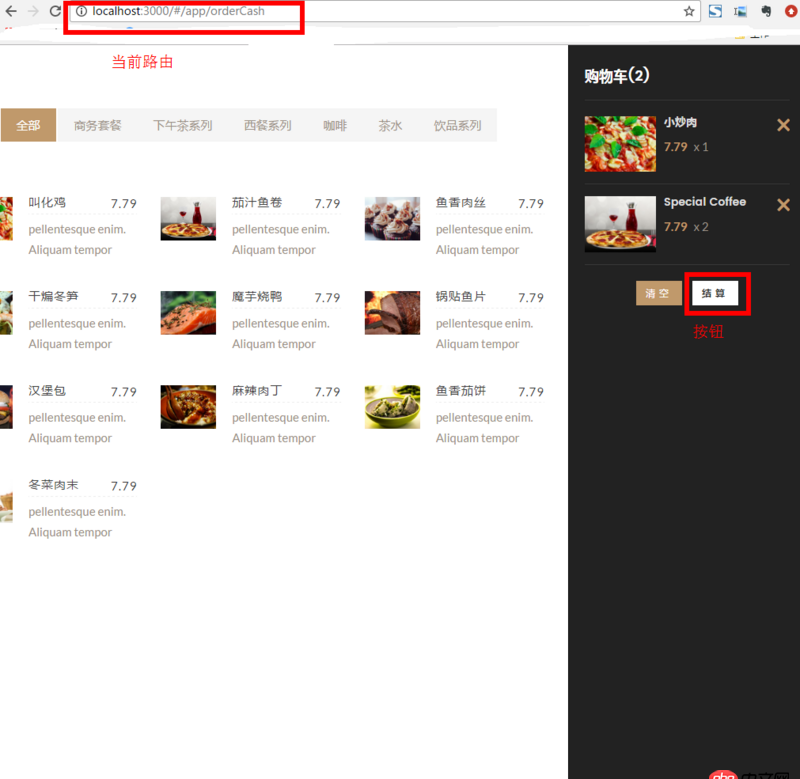800x779 pixels.
Task: Click the 结算 checkout button
Action: click(716, 293)
